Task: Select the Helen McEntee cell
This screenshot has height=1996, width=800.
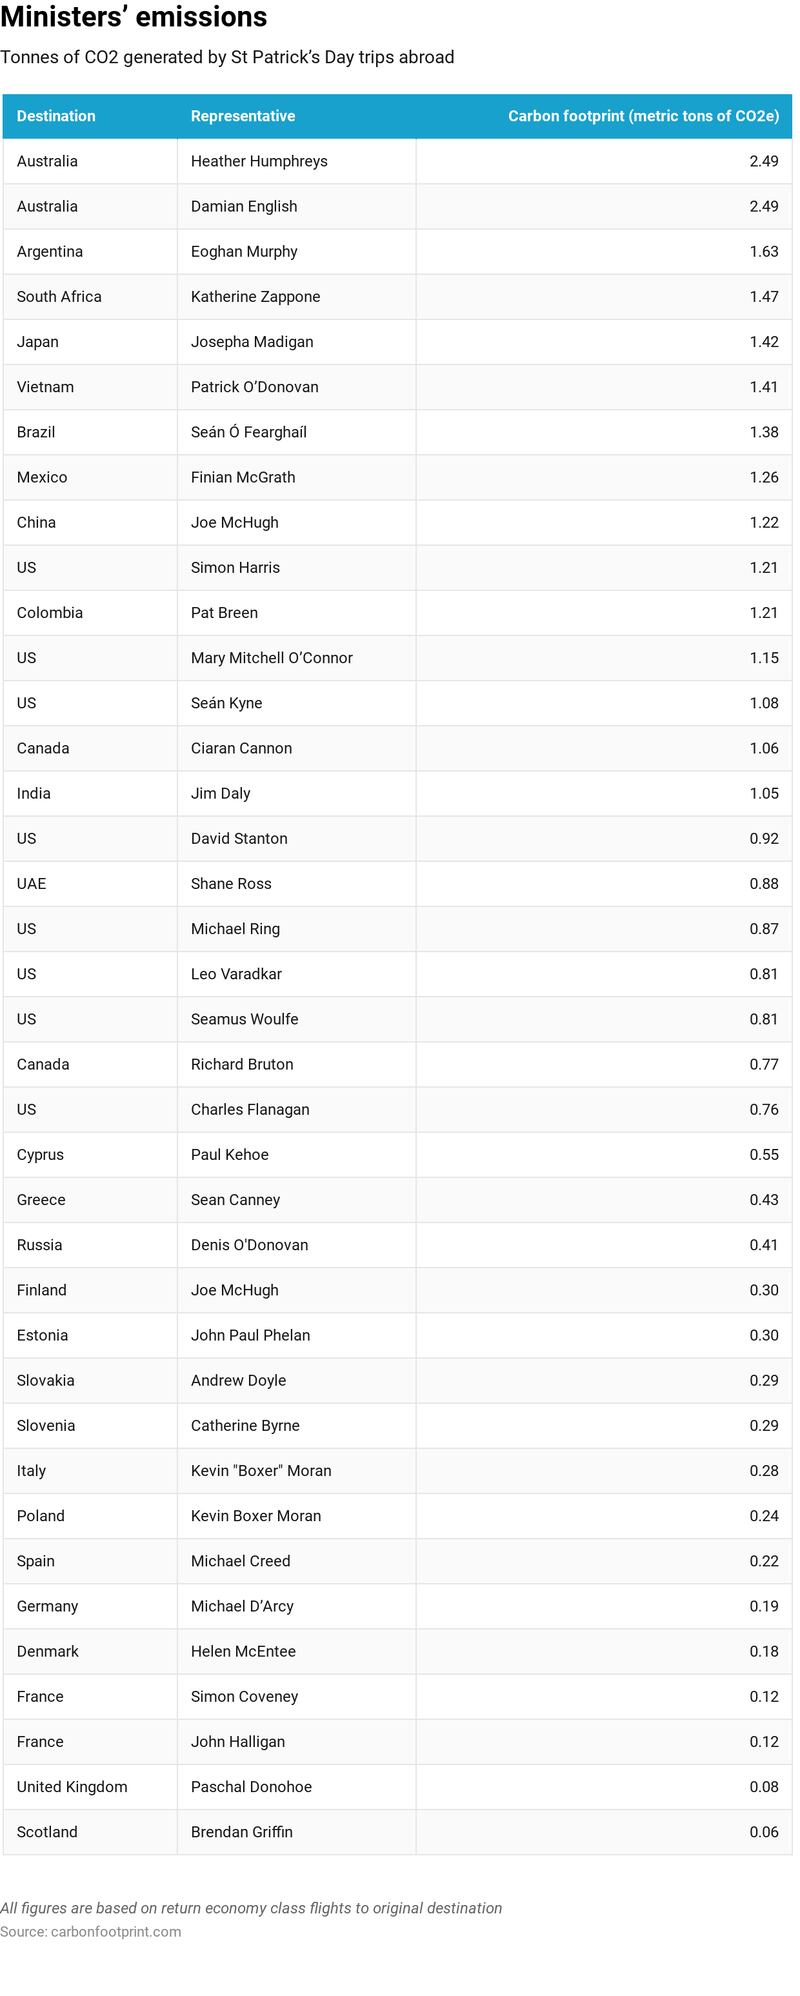Action: (x=243, y=1651)
